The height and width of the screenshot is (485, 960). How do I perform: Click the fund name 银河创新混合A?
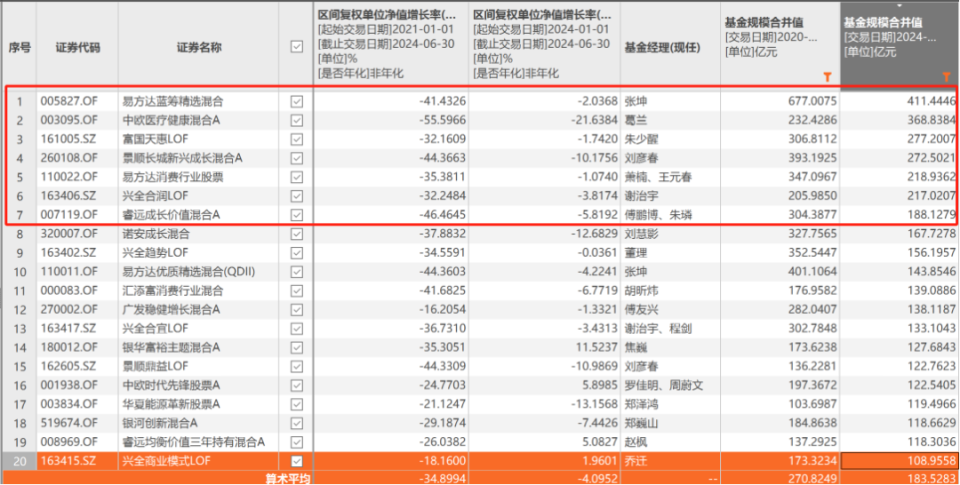[x=162, y=423]
